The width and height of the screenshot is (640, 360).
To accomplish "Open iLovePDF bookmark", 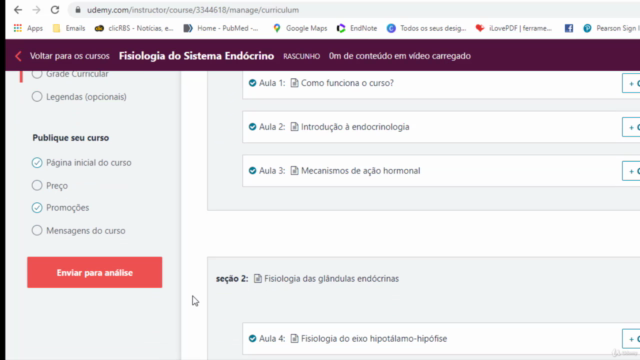I will click(513, 28).
